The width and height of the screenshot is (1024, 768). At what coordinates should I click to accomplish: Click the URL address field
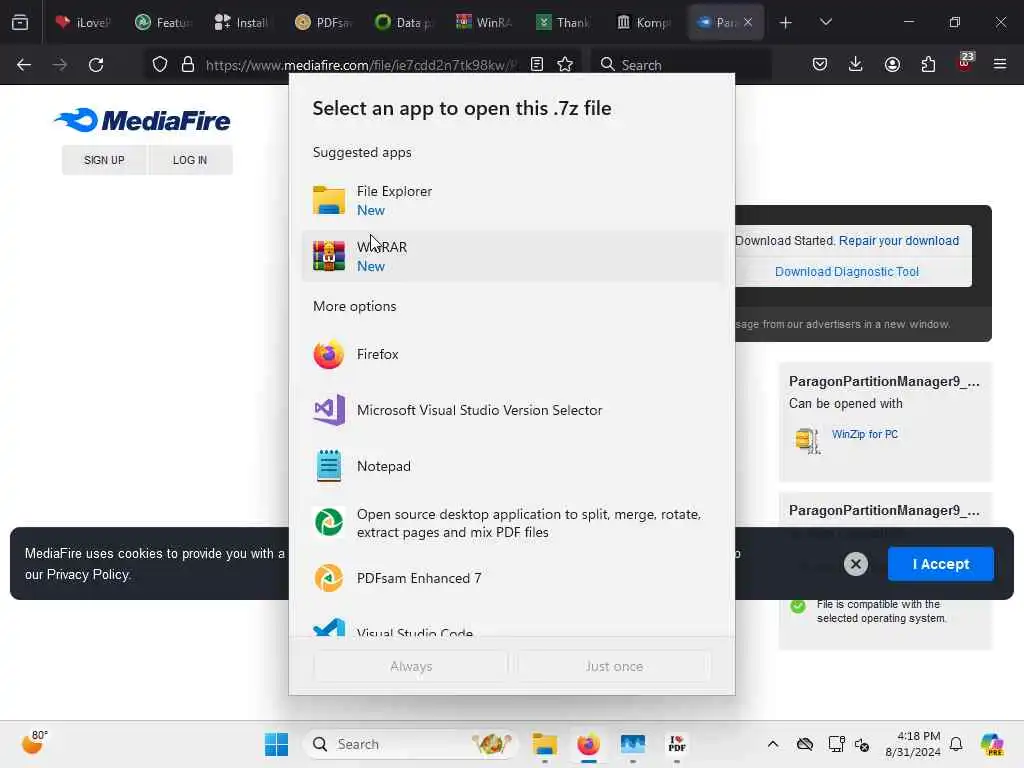tap(361, 65)
